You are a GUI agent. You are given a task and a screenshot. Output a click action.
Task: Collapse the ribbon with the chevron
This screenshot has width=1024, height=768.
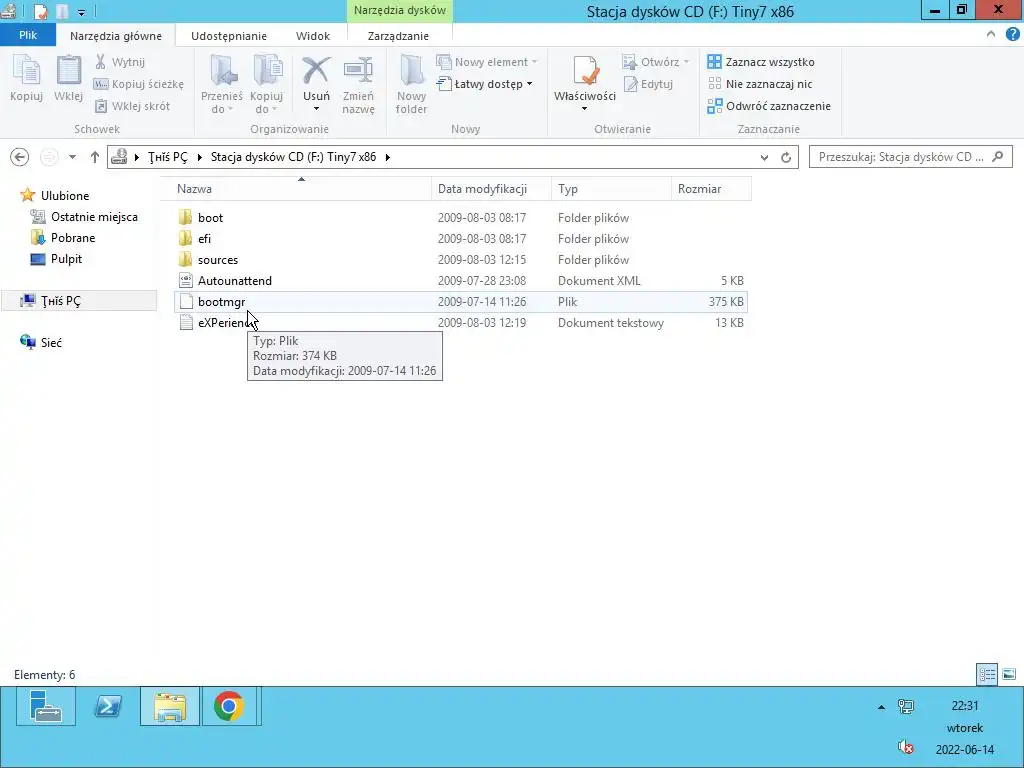point(991,35)
